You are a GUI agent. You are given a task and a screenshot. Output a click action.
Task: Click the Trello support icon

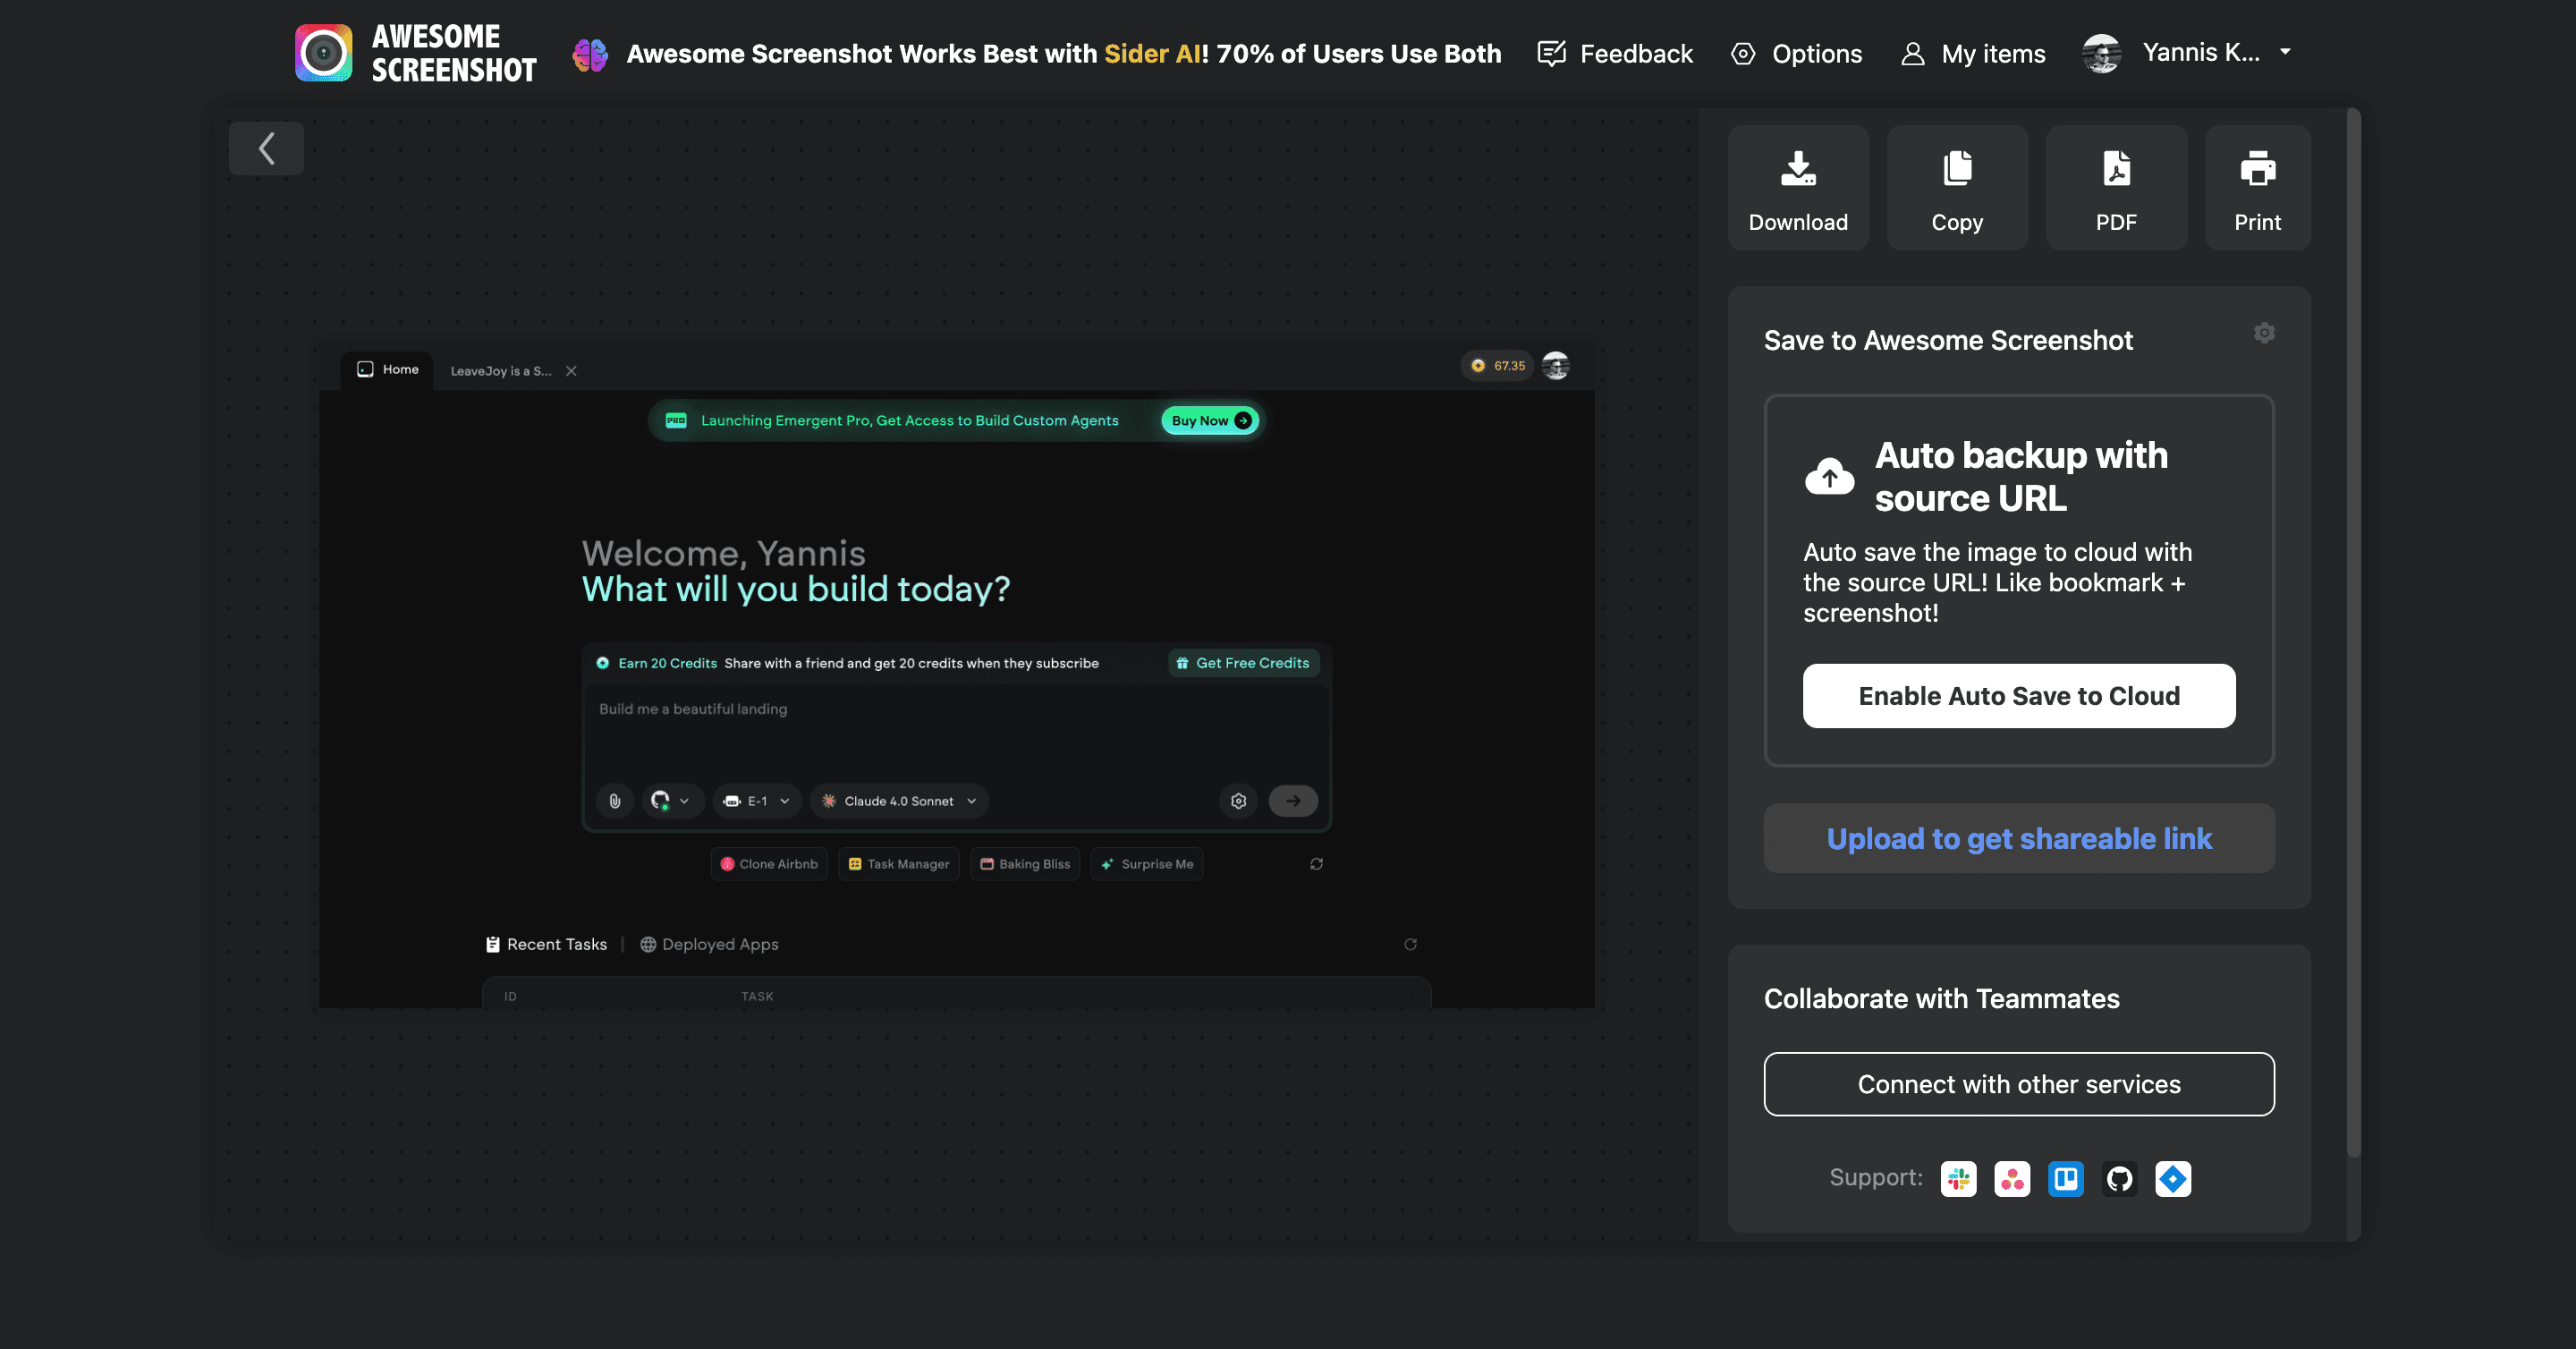[x=2065, y=1179]
